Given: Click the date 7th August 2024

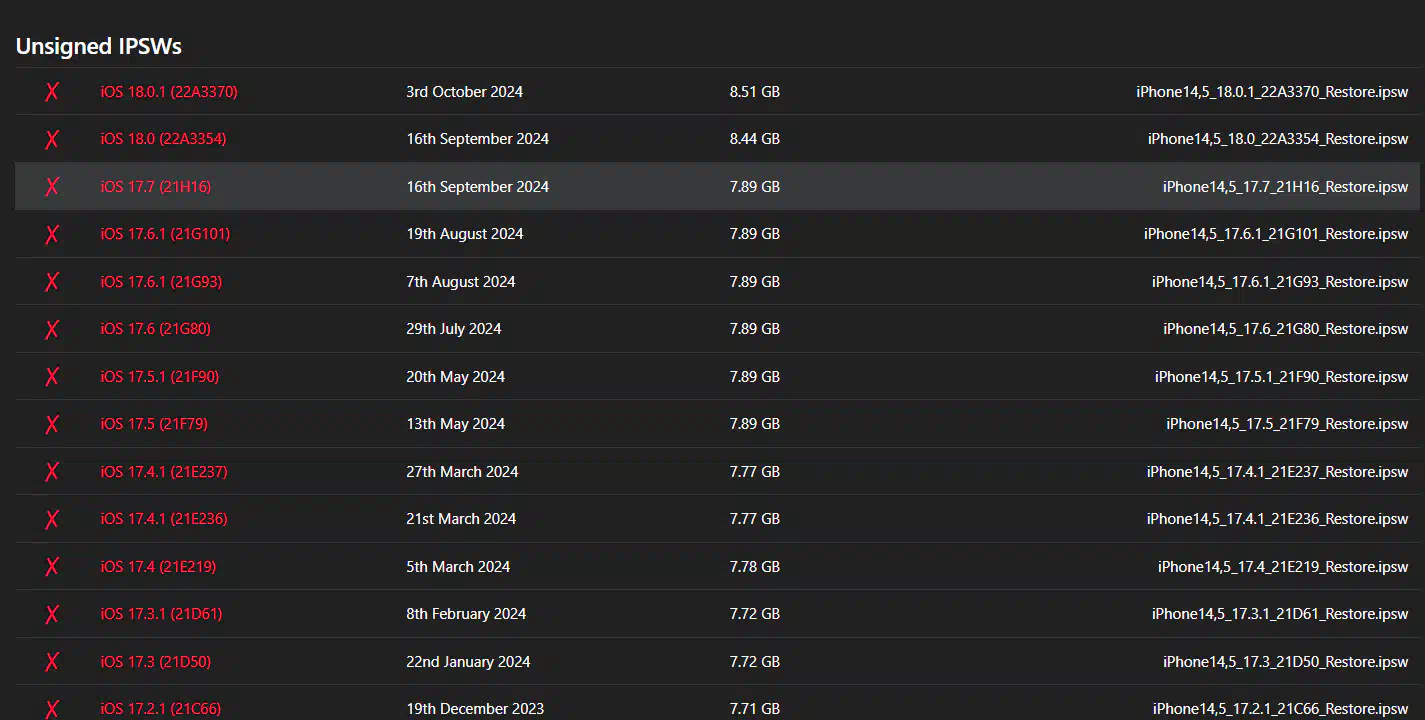Looking at the screenshot, I should [x=461, y=282].
